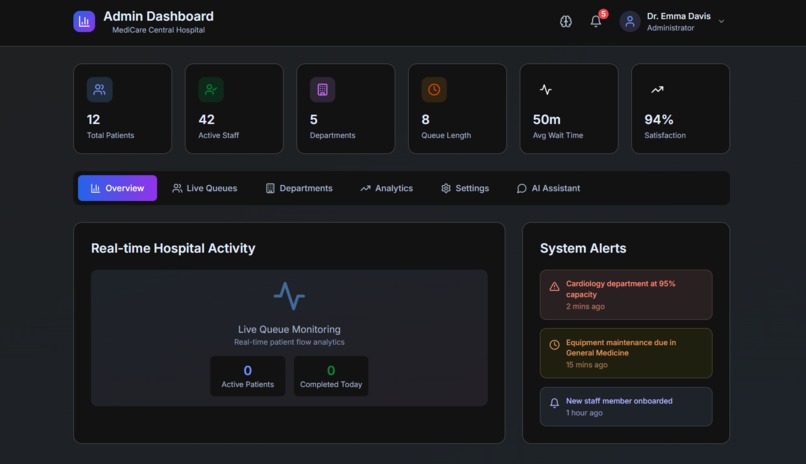Image resolution: width=806 pixels, height=464 pixels.
Task: Open the AI Assistant tab
Action: pos(548,188)
